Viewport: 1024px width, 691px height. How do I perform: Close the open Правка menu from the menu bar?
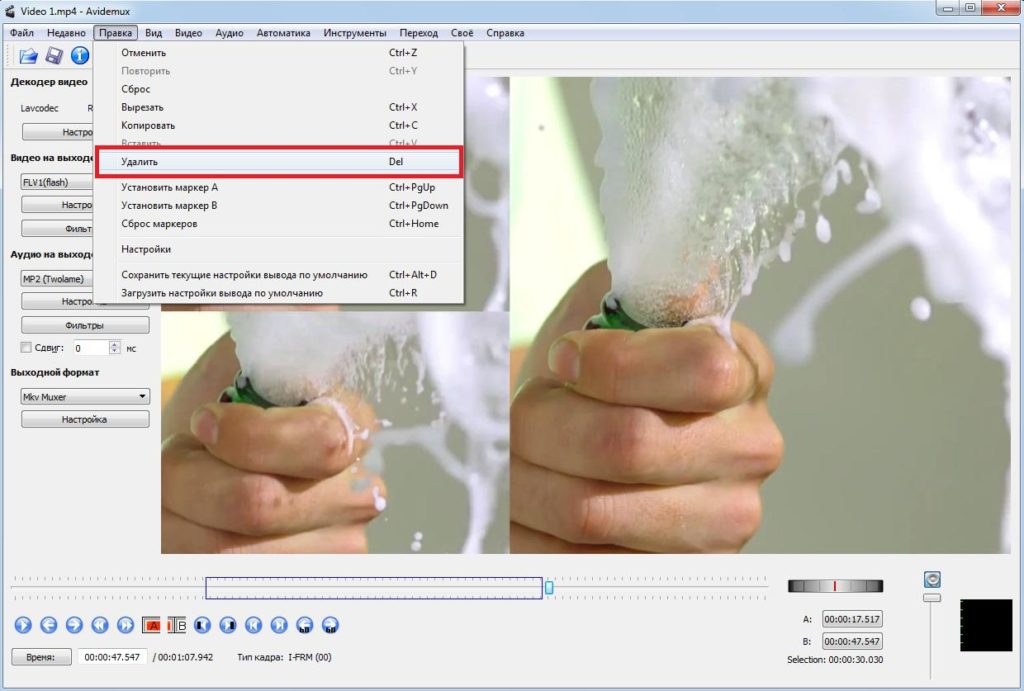tap(116, 33)
